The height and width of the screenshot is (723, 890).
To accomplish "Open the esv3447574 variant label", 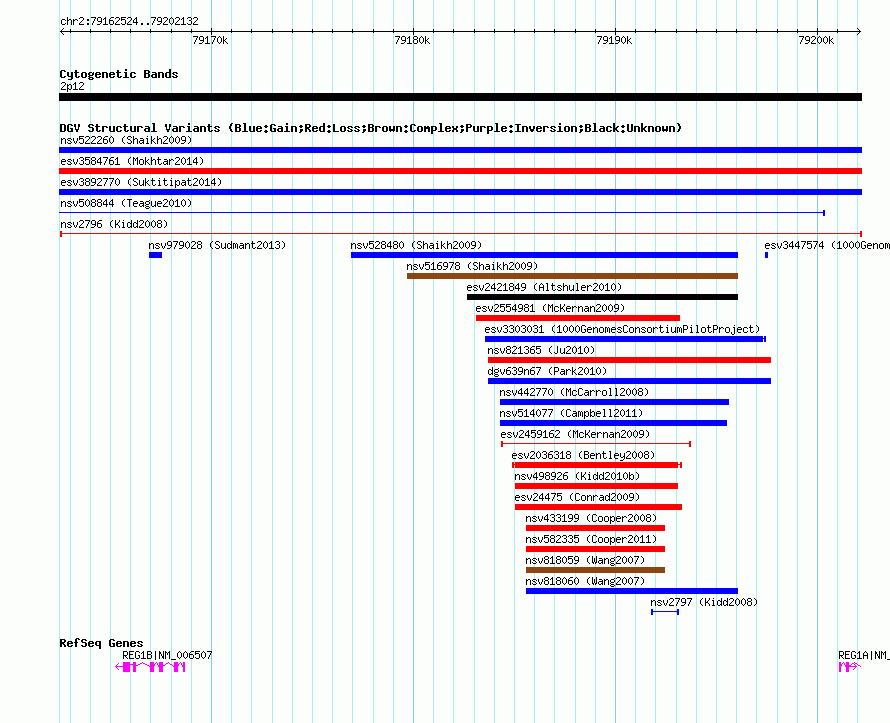I will [x=827, y=245].
